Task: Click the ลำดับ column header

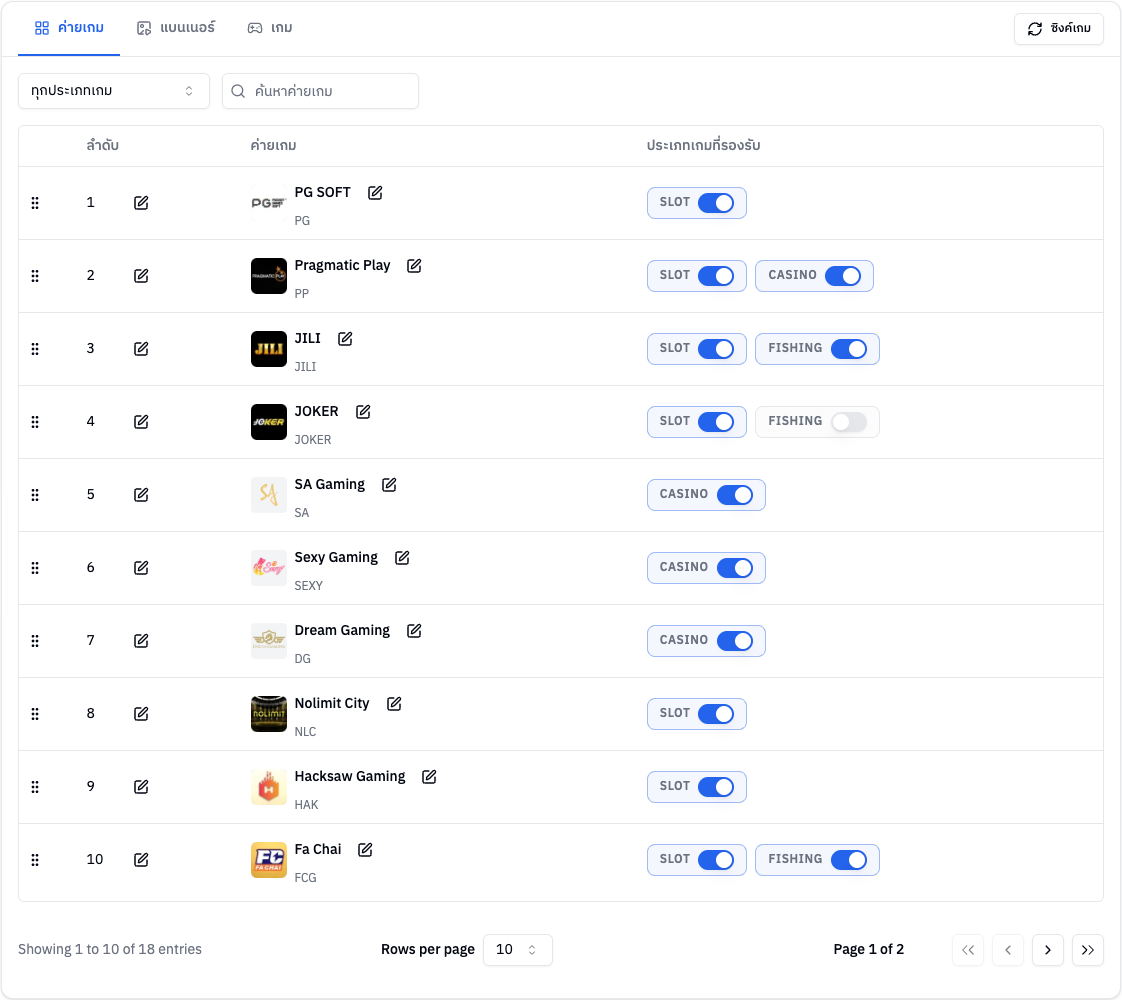Action: click(x=102, y=145)
